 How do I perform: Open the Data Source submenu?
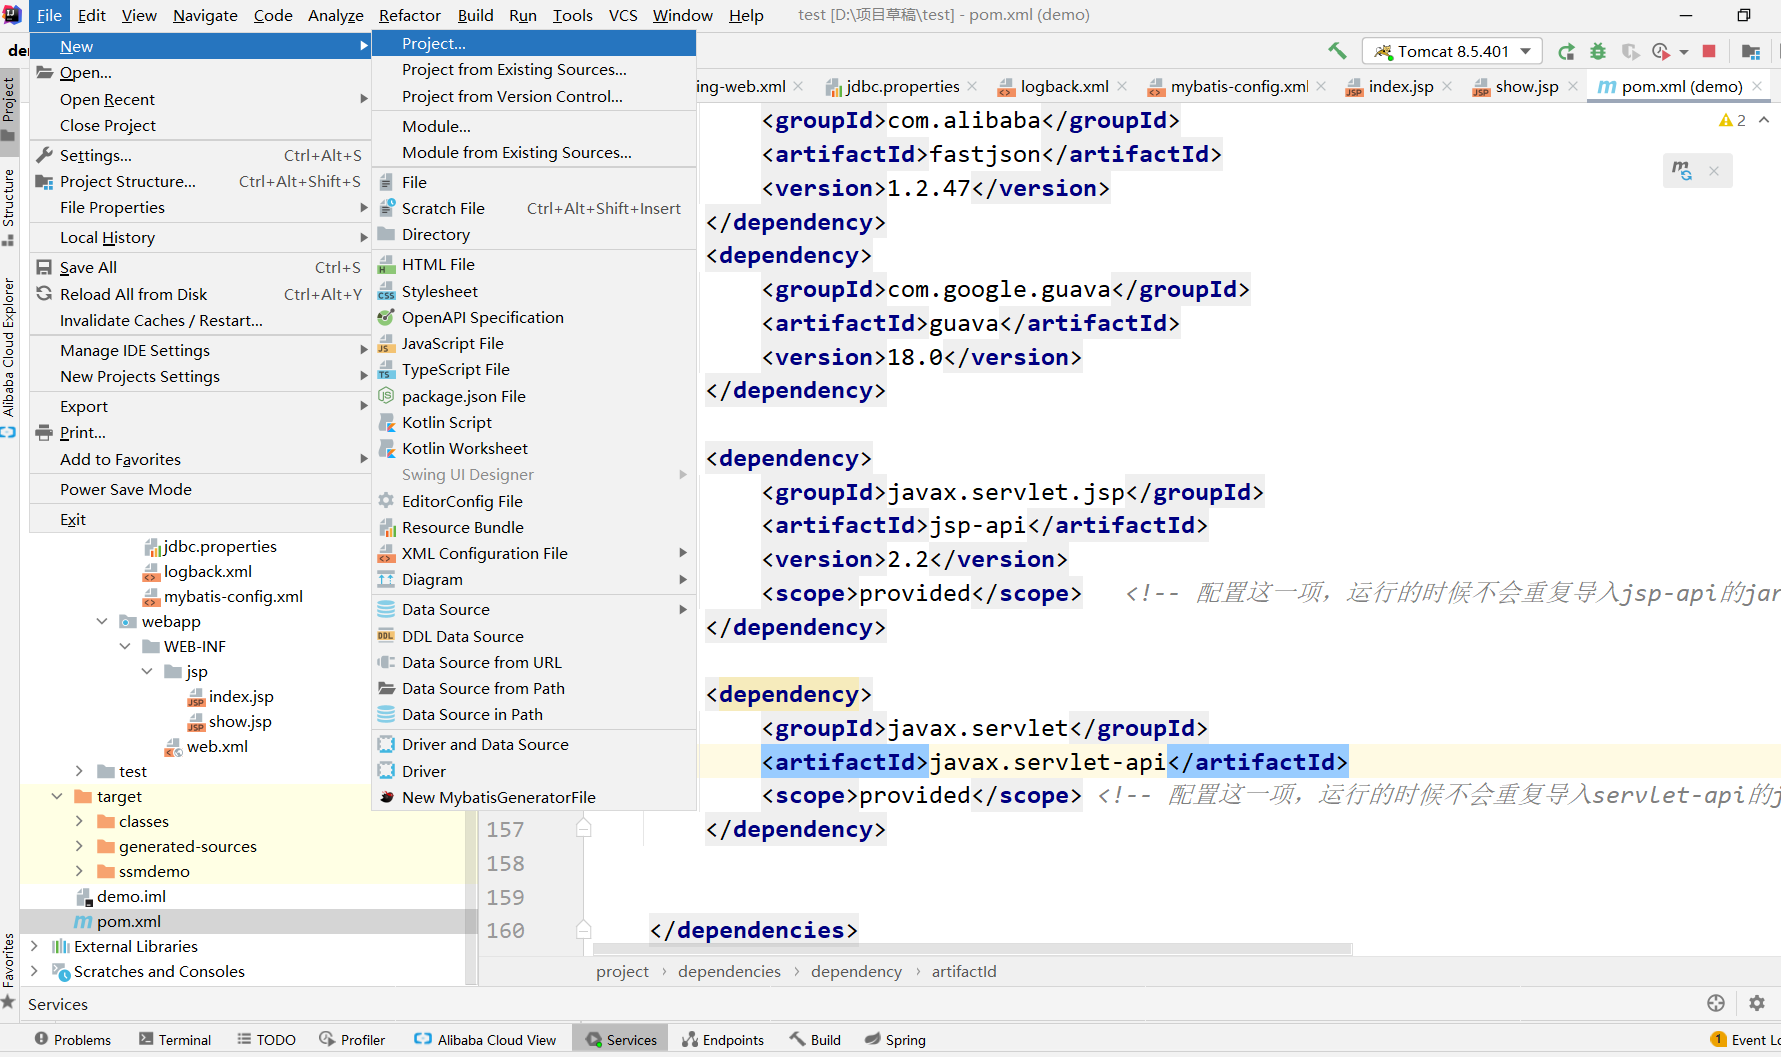click(534, 609)
